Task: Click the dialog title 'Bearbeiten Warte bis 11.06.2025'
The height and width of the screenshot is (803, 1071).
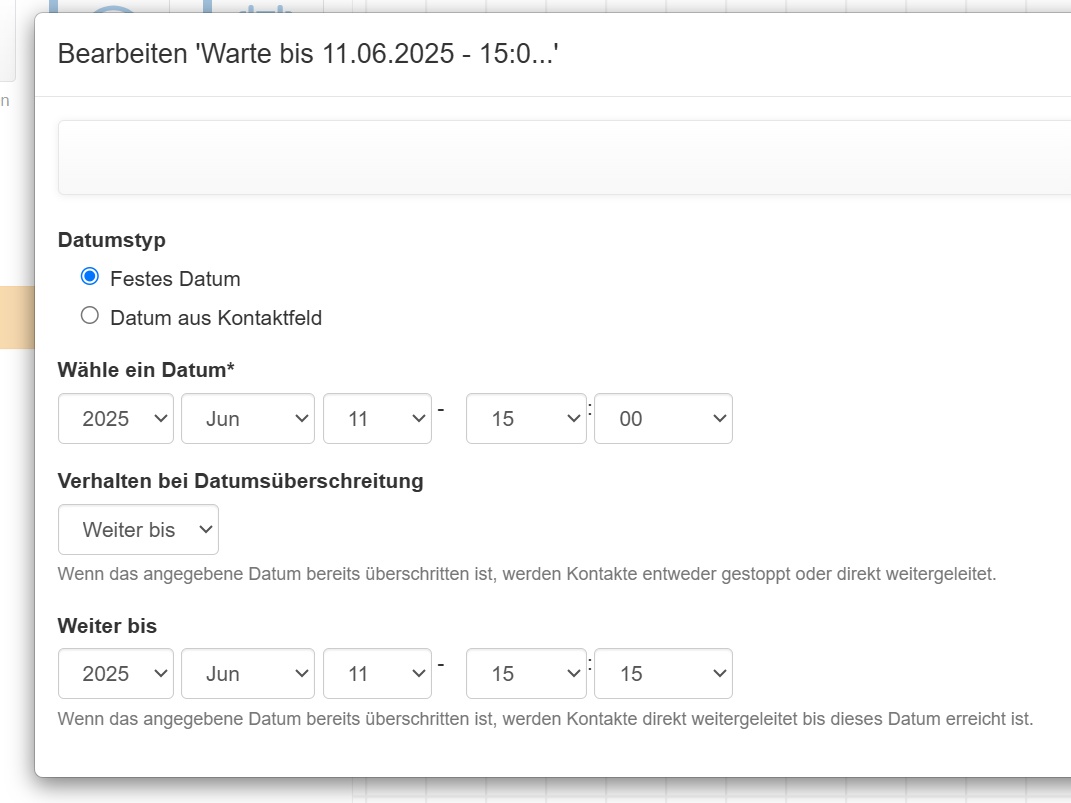Action: click(x=298, y=55)
